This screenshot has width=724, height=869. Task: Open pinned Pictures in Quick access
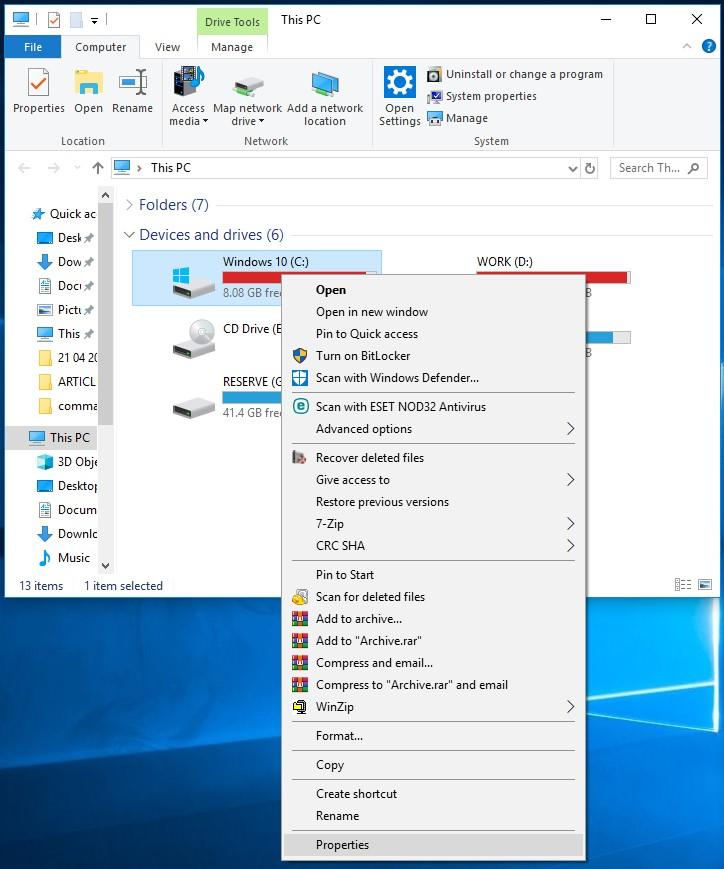coord(65,310)
